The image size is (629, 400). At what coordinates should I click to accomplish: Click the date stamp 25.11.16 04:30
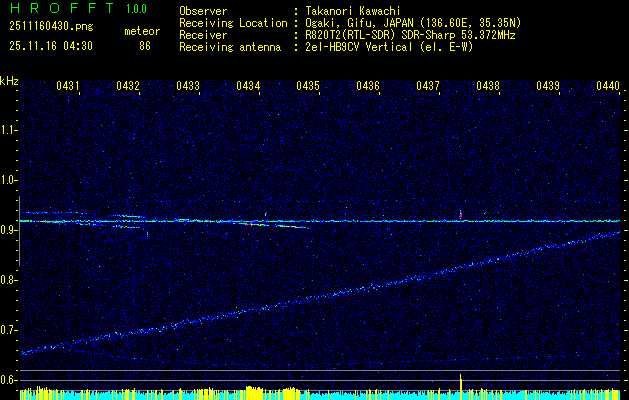click(x=51, y=46)
